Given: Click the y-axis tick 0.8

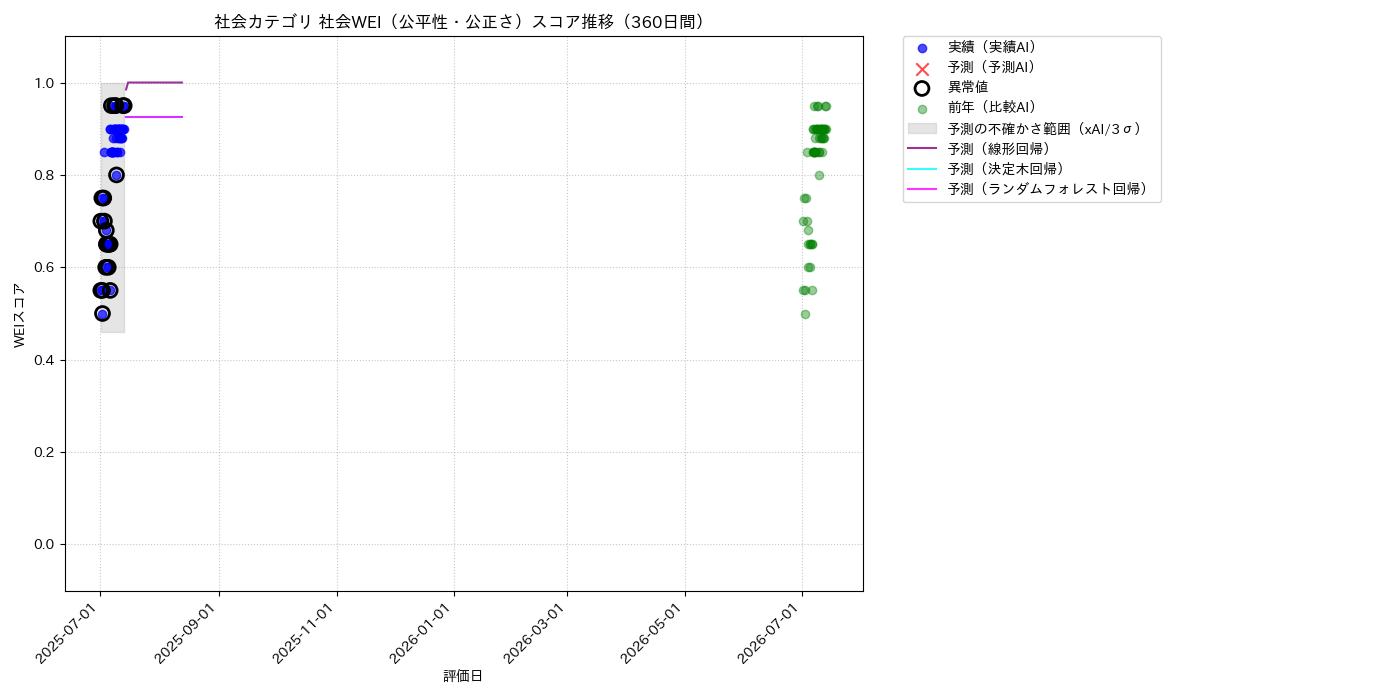Looking at the screenshot, I should 46,175.
